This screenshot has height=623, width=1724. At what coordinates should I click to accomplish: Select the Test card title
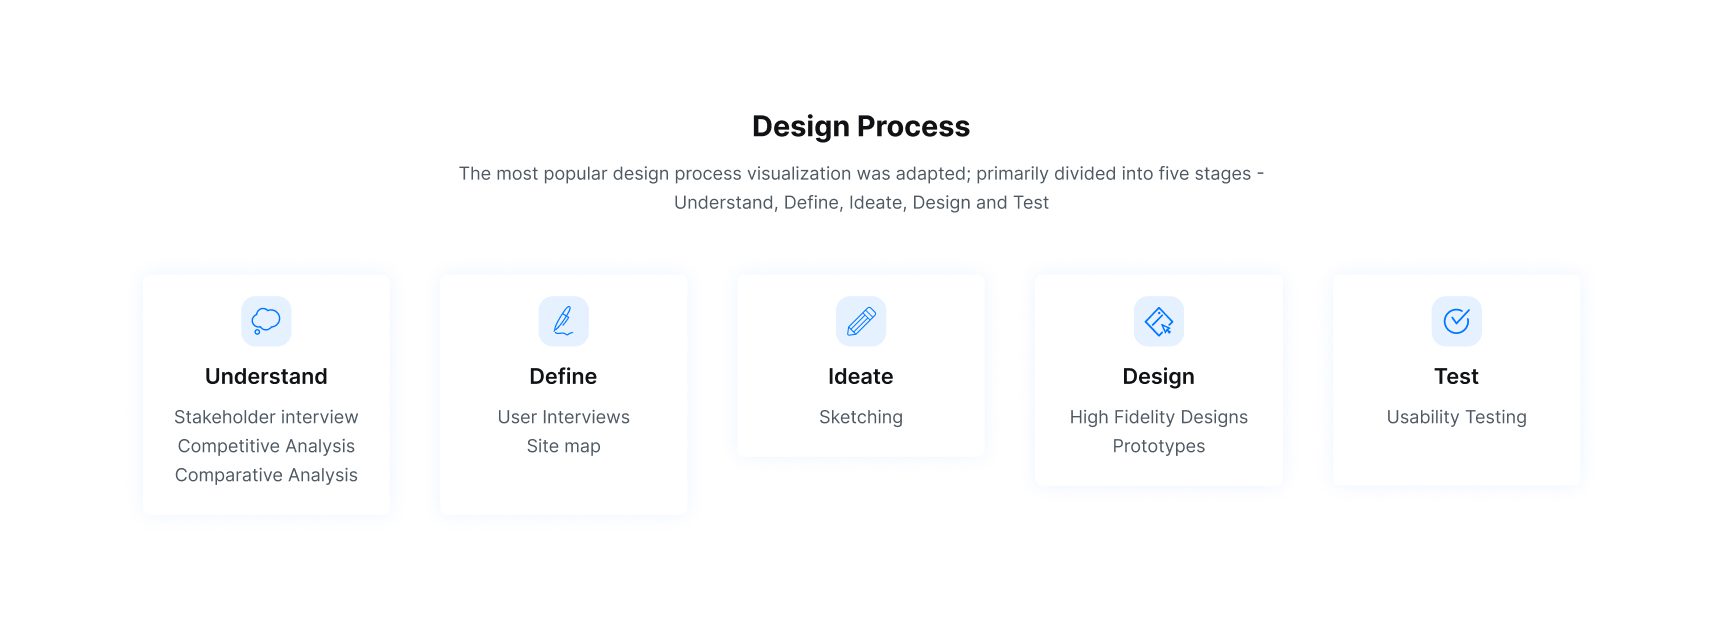1456,376
